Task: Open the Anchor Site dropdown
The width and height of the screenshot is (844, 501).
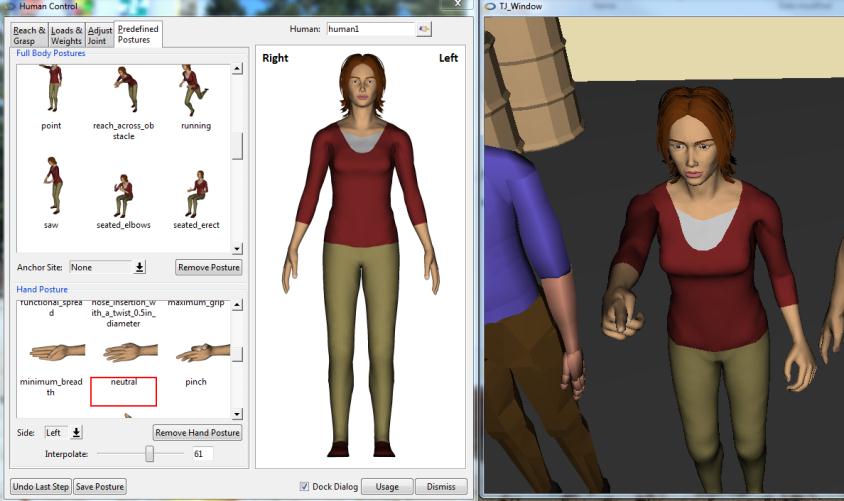Action: 140,267
